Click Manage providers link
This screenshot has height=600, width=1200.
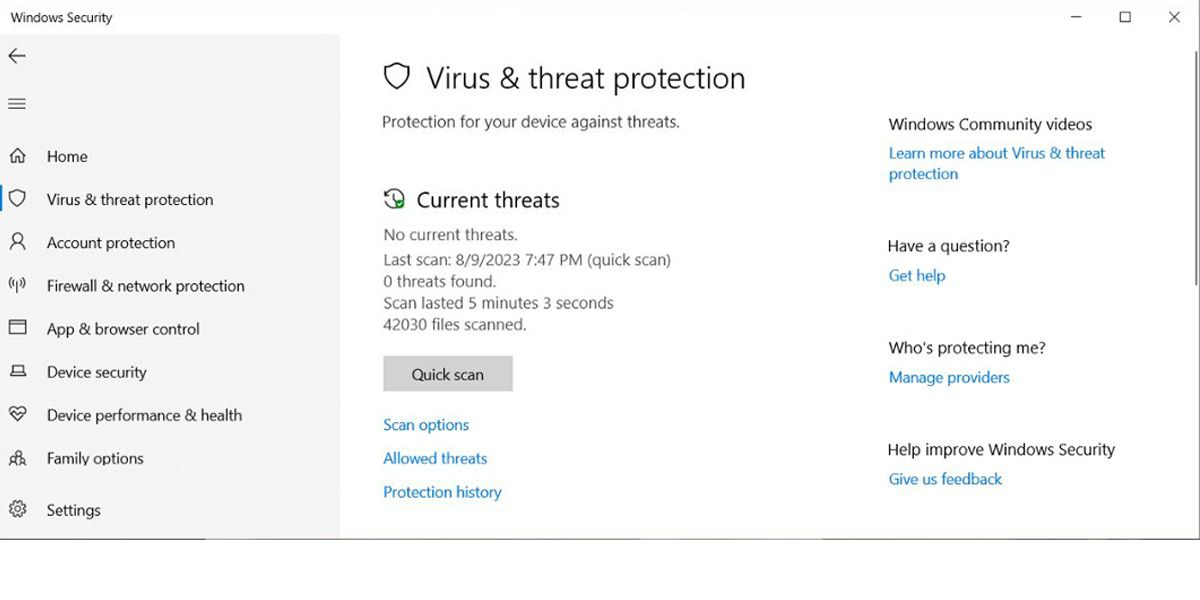tap(949, 377)
